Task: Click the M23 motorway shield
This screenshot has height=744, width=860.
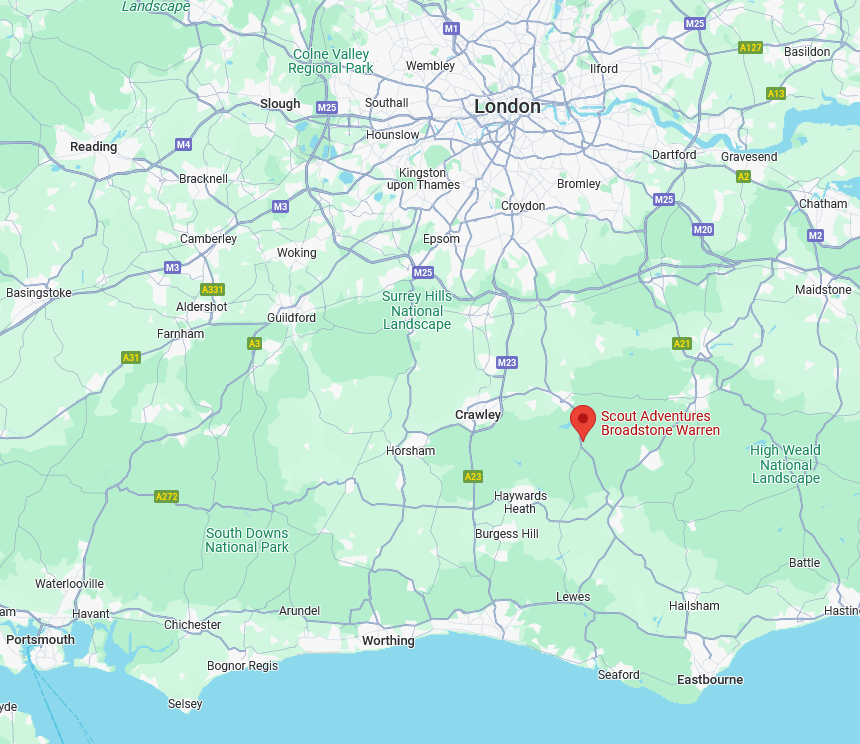Action: pyautogui.click(x=507, y=362)
